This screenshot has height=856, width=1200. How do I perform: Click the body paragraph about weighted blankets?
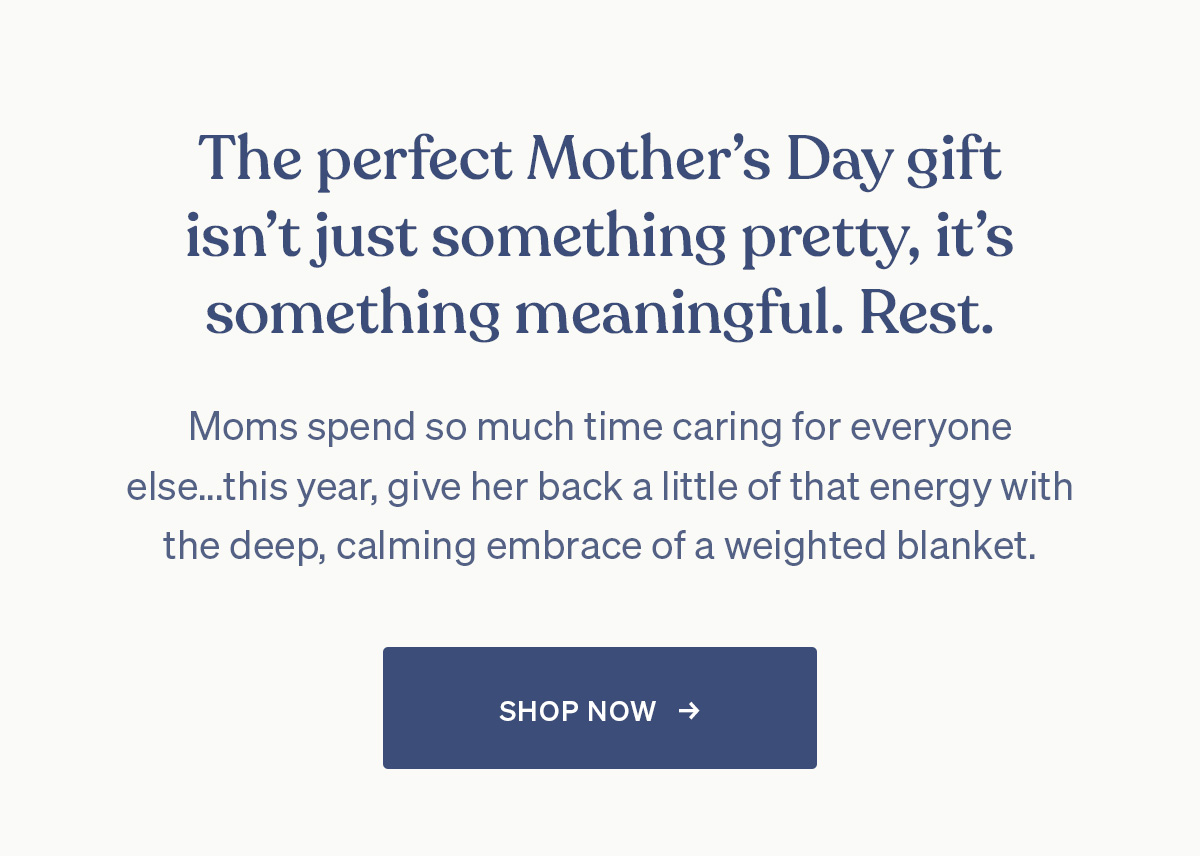point(600,486)
